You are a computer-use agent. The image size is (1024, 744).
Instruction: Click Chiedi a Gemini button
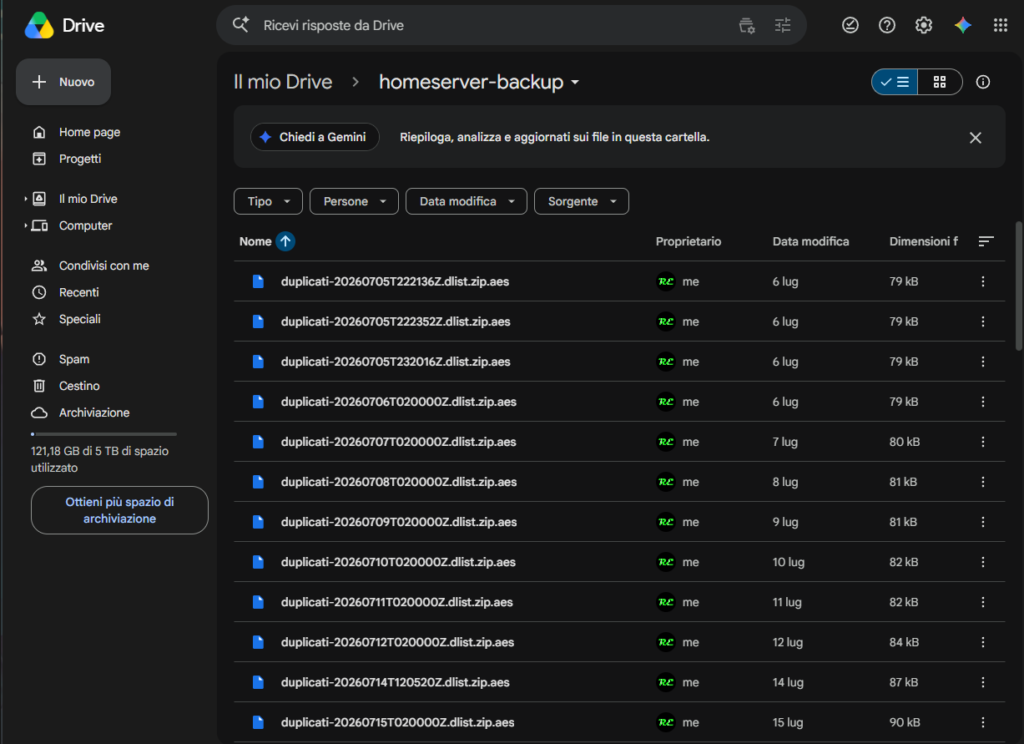[314, 137]
